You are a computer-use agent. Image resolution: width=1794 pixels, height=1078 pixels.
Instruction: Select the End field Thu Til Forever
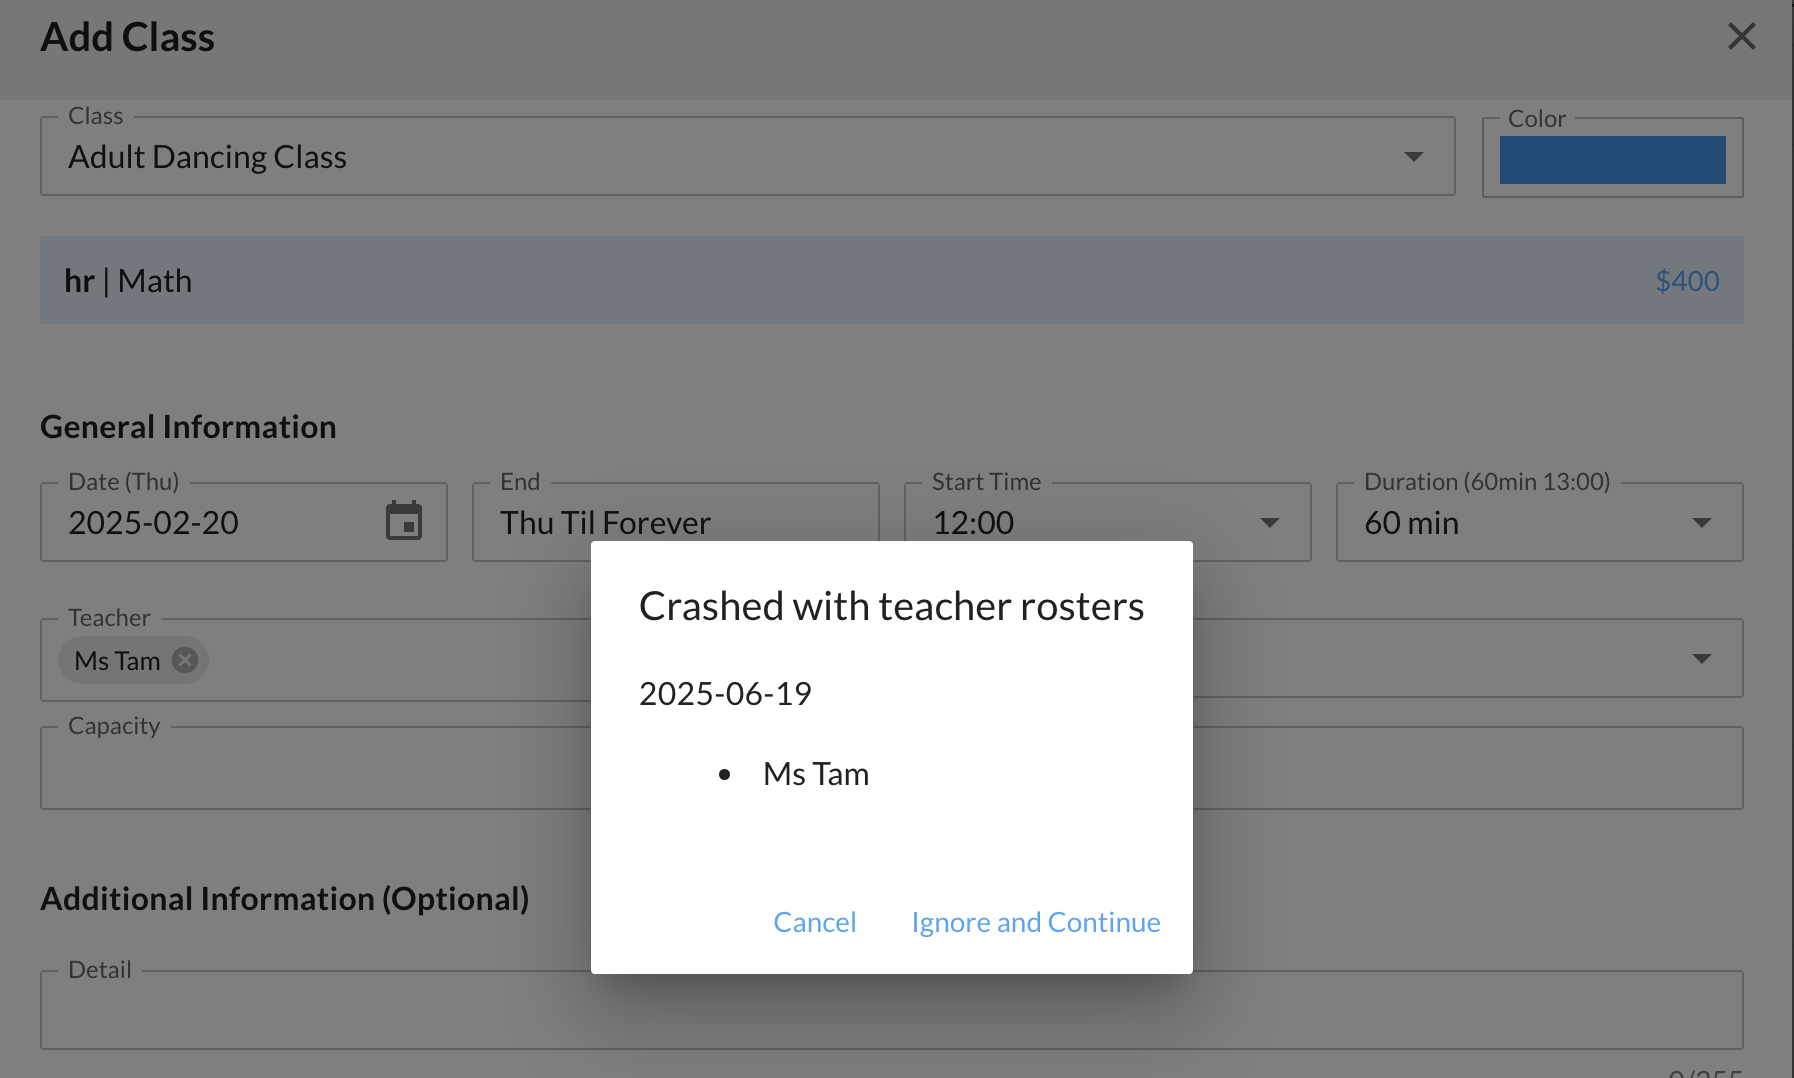click(605, 522)
